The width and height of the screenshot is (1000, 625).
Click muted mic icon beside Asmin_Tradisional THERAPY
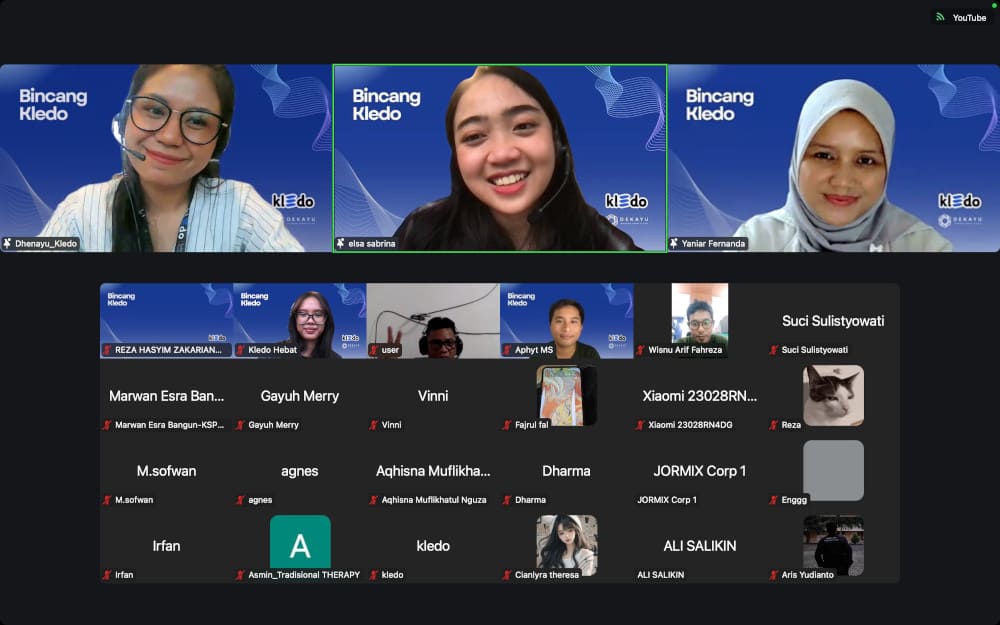click(x=240, y=575)
